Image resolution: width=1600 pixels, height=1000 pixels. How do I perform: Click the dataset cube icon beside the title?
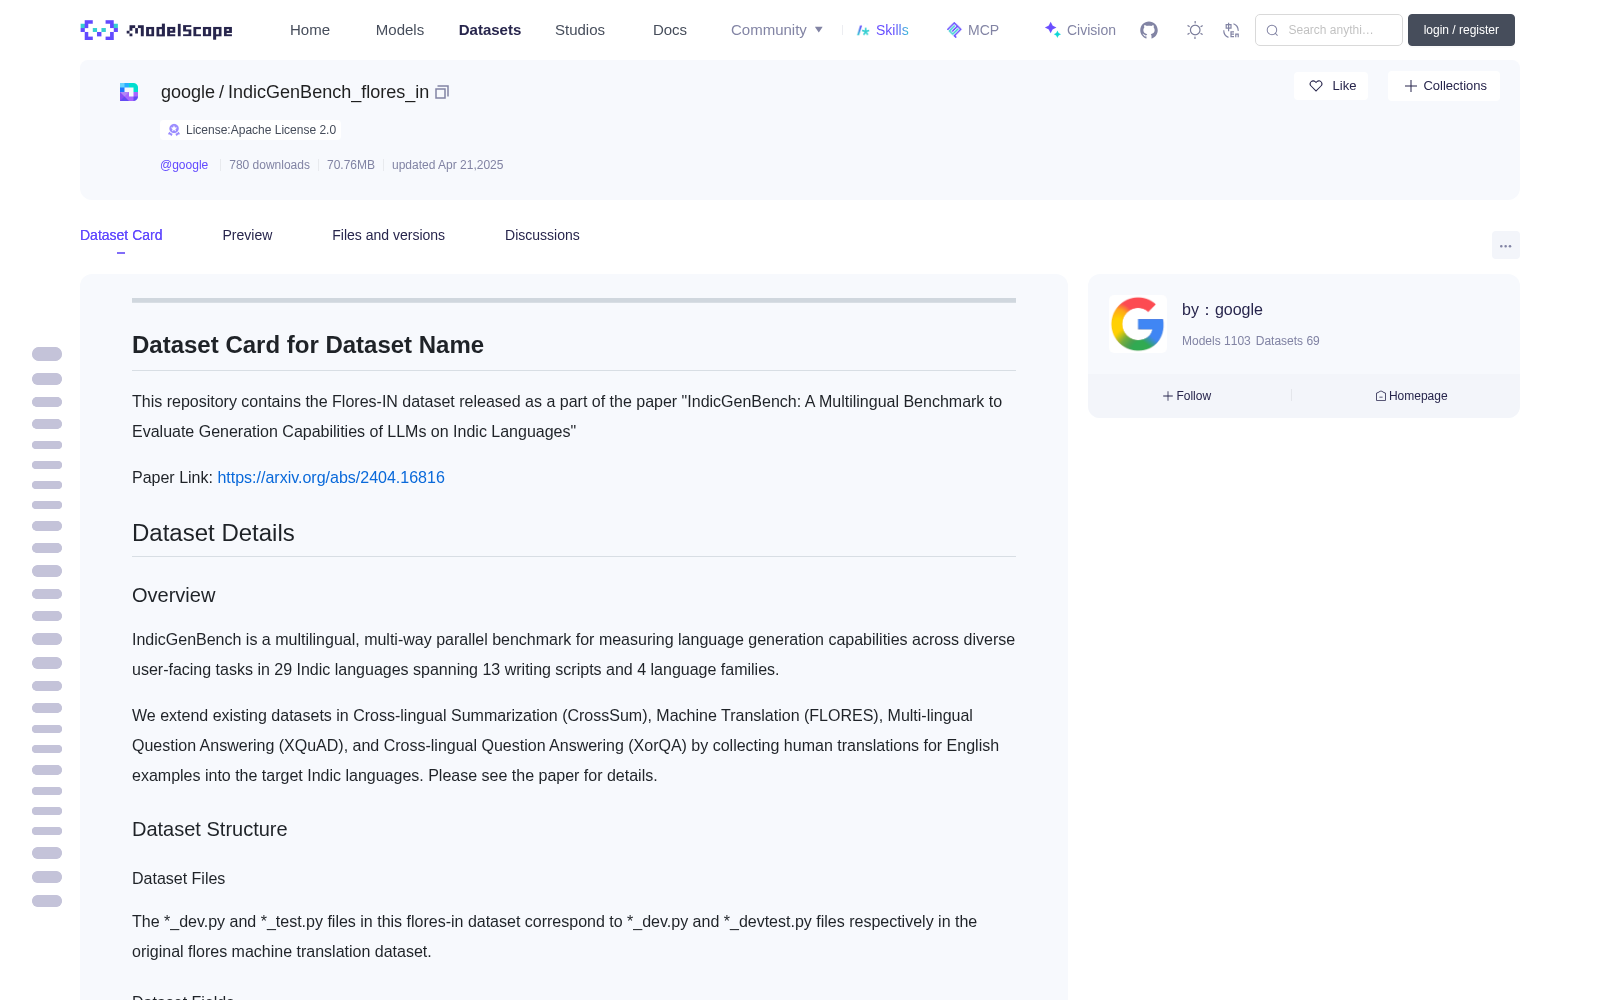(129, 92)
